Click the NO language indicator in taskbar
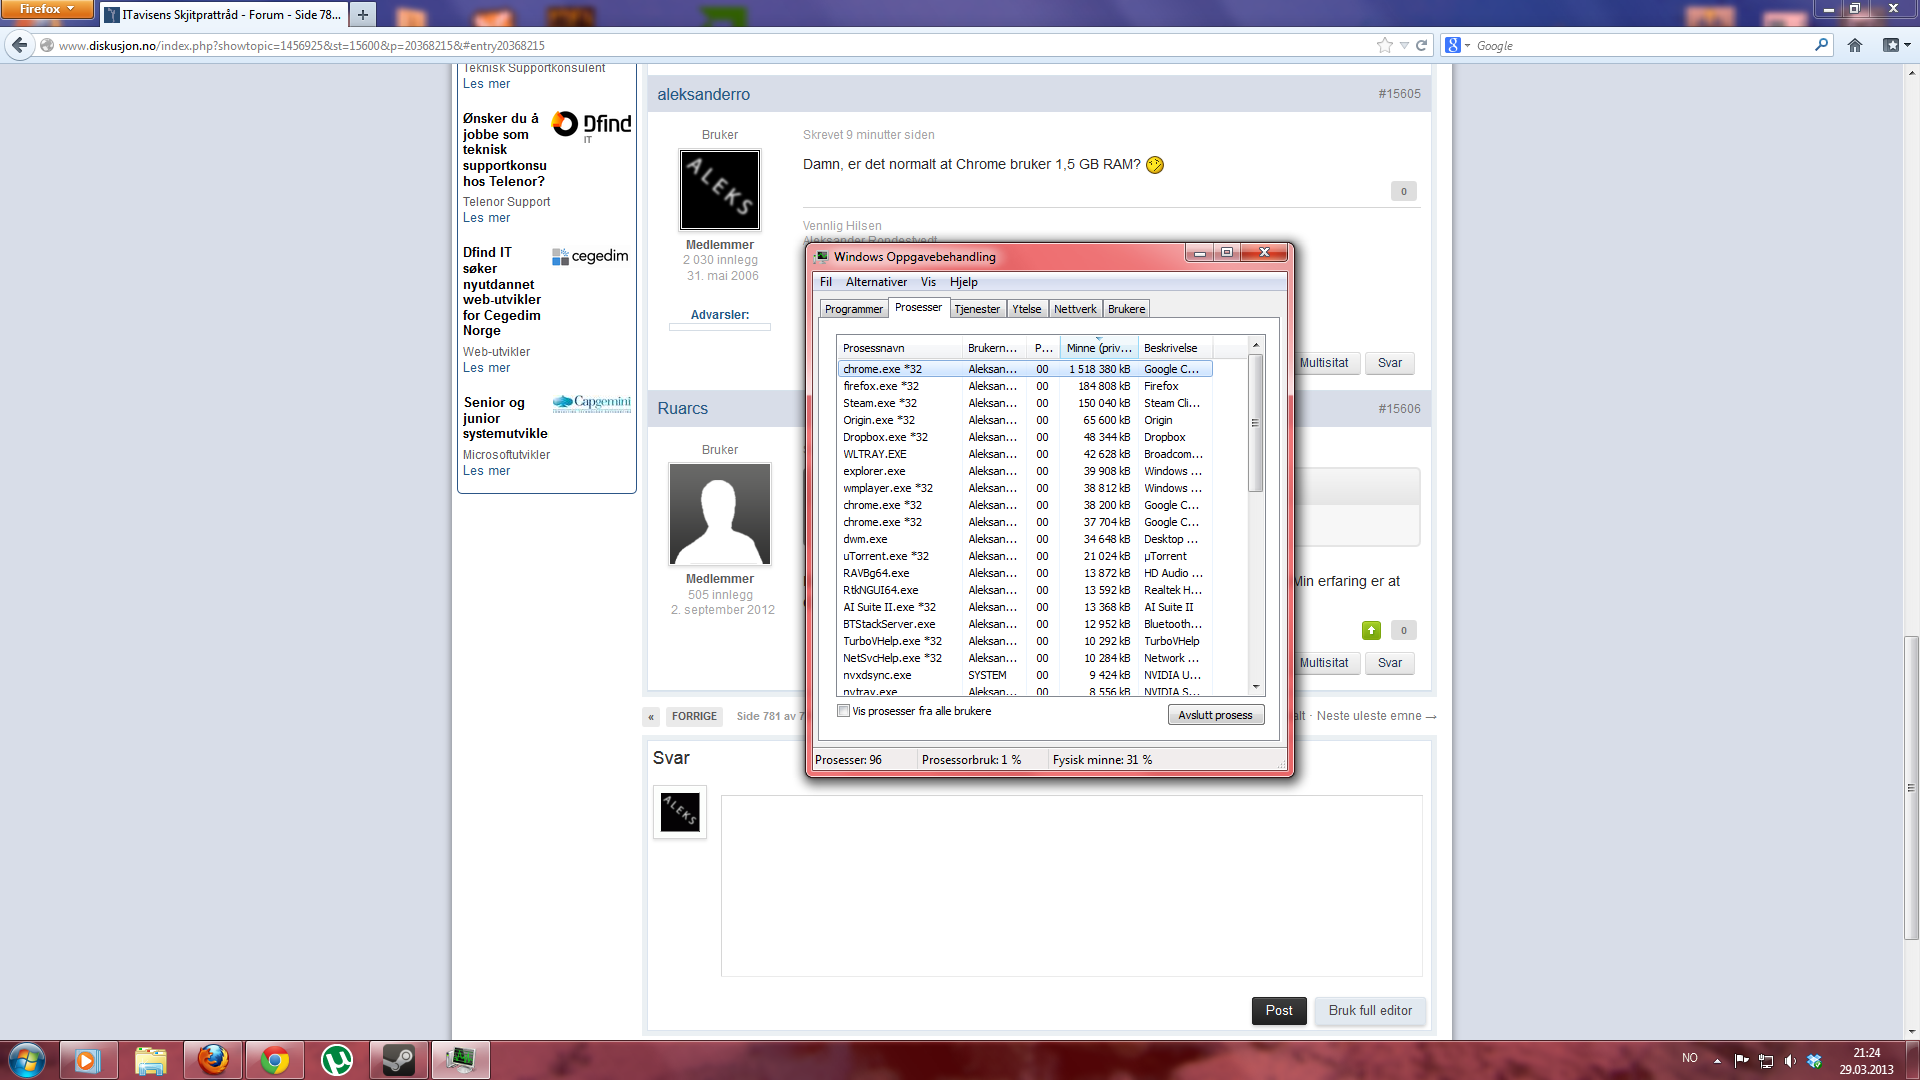 (x=1689, y=1058)
